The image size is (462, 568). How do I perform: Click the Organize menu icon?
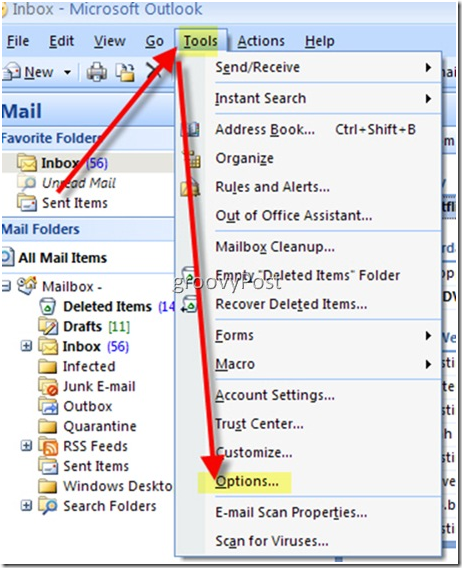click(x=192, y=159)
